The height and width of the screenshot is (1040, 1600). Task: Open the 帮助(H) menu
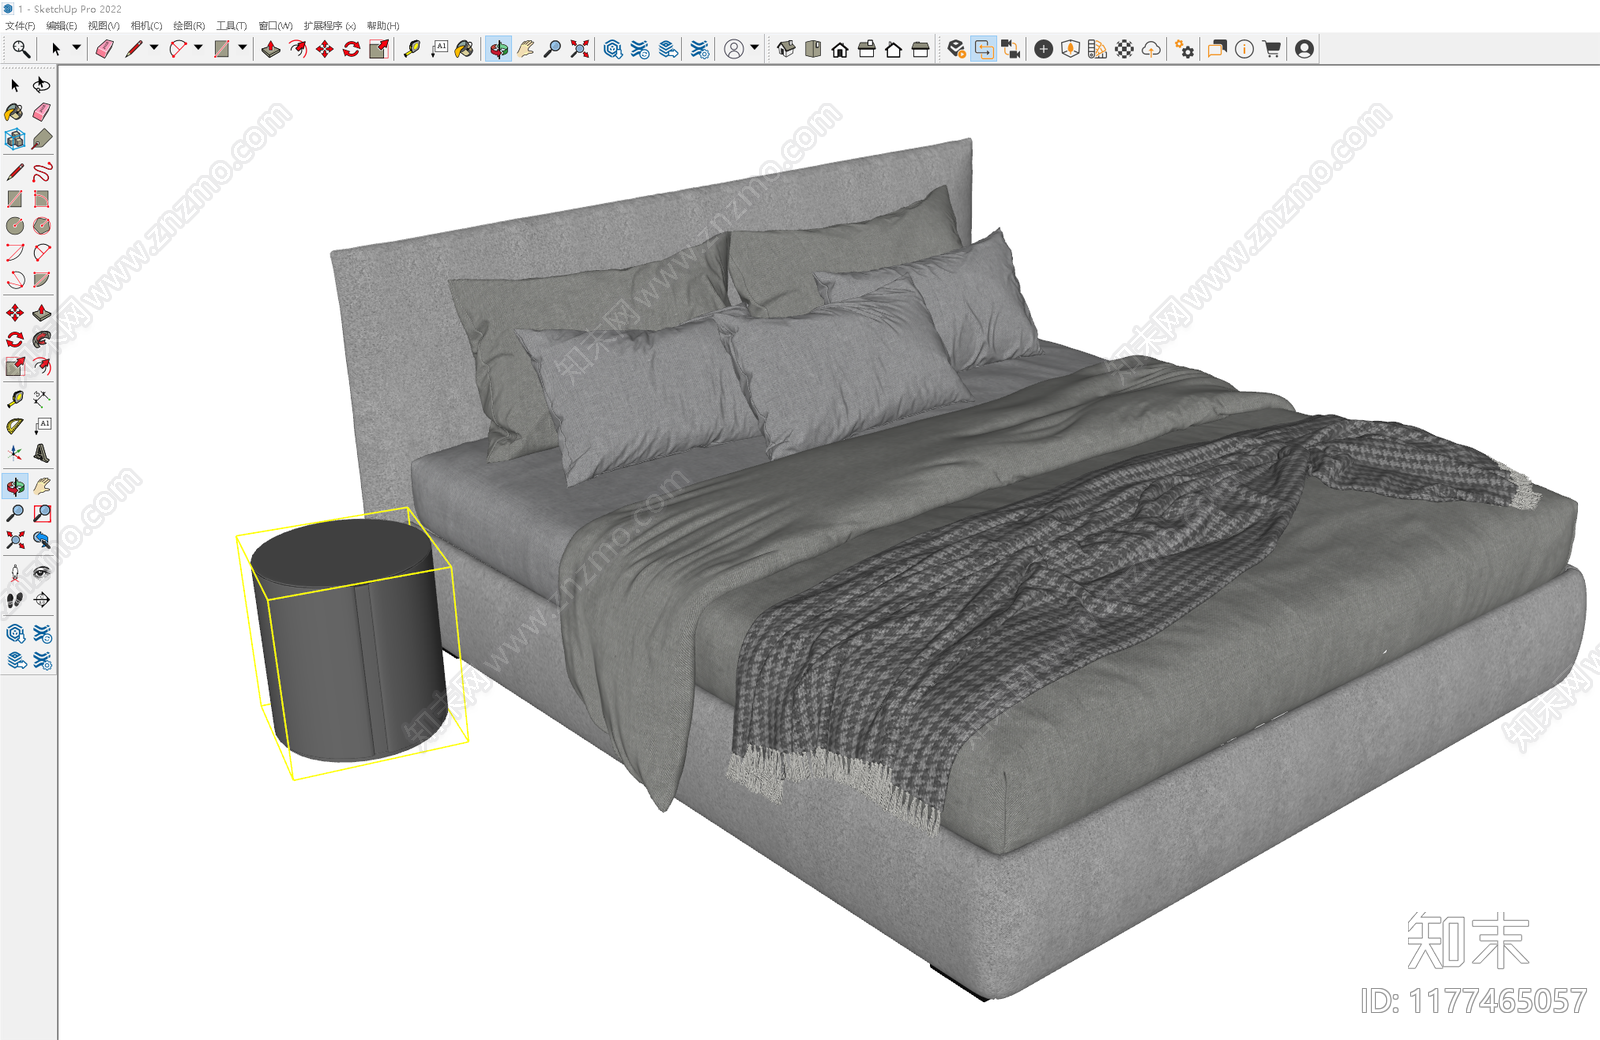383,26
